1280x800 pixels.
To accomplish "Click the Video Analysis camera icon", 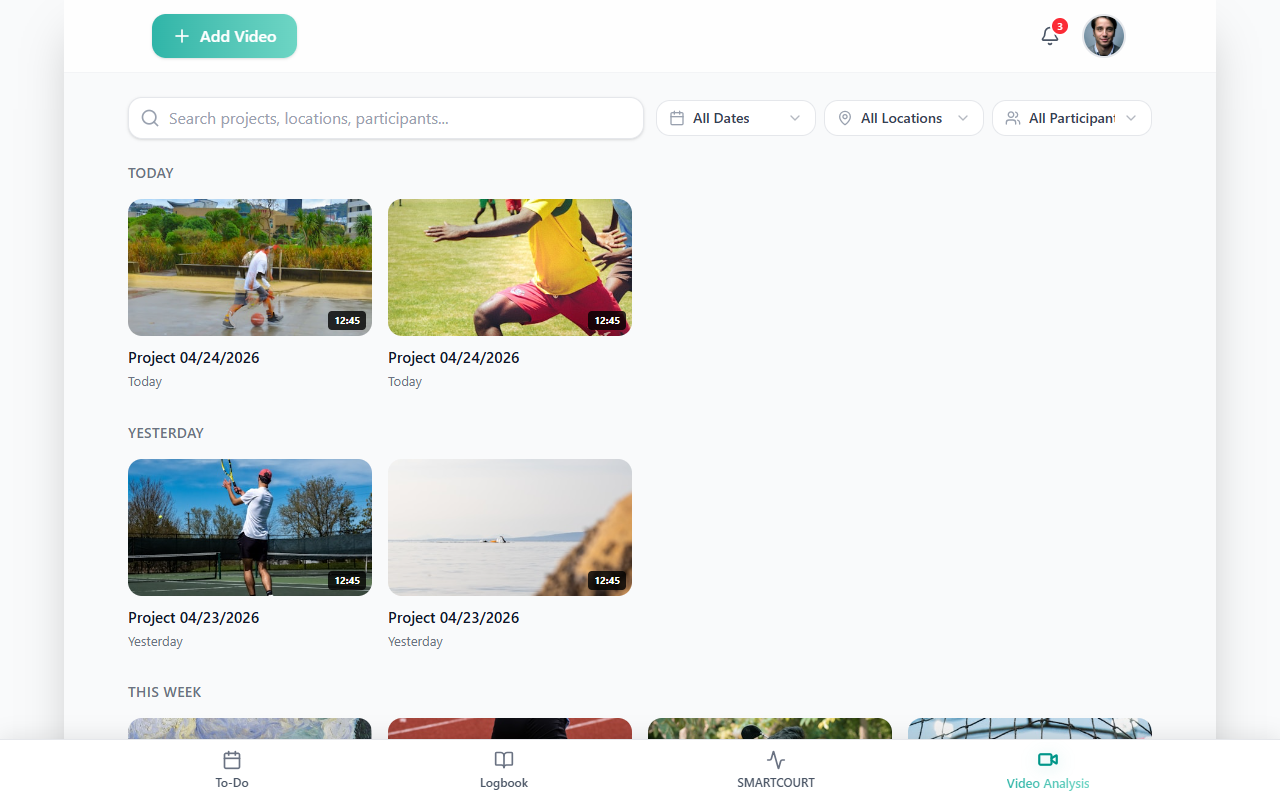I will [x=1048, y=760].
